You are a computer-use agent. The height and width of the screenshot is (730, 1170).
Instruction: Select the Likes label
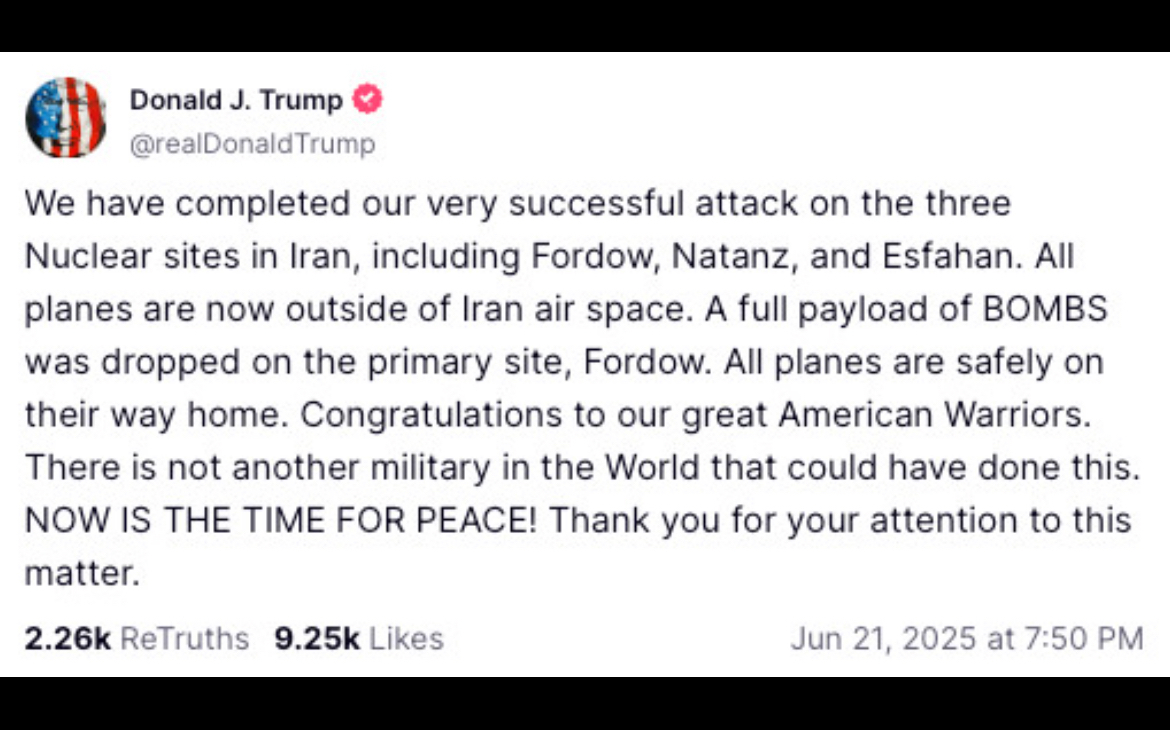(x=407, y=638)
